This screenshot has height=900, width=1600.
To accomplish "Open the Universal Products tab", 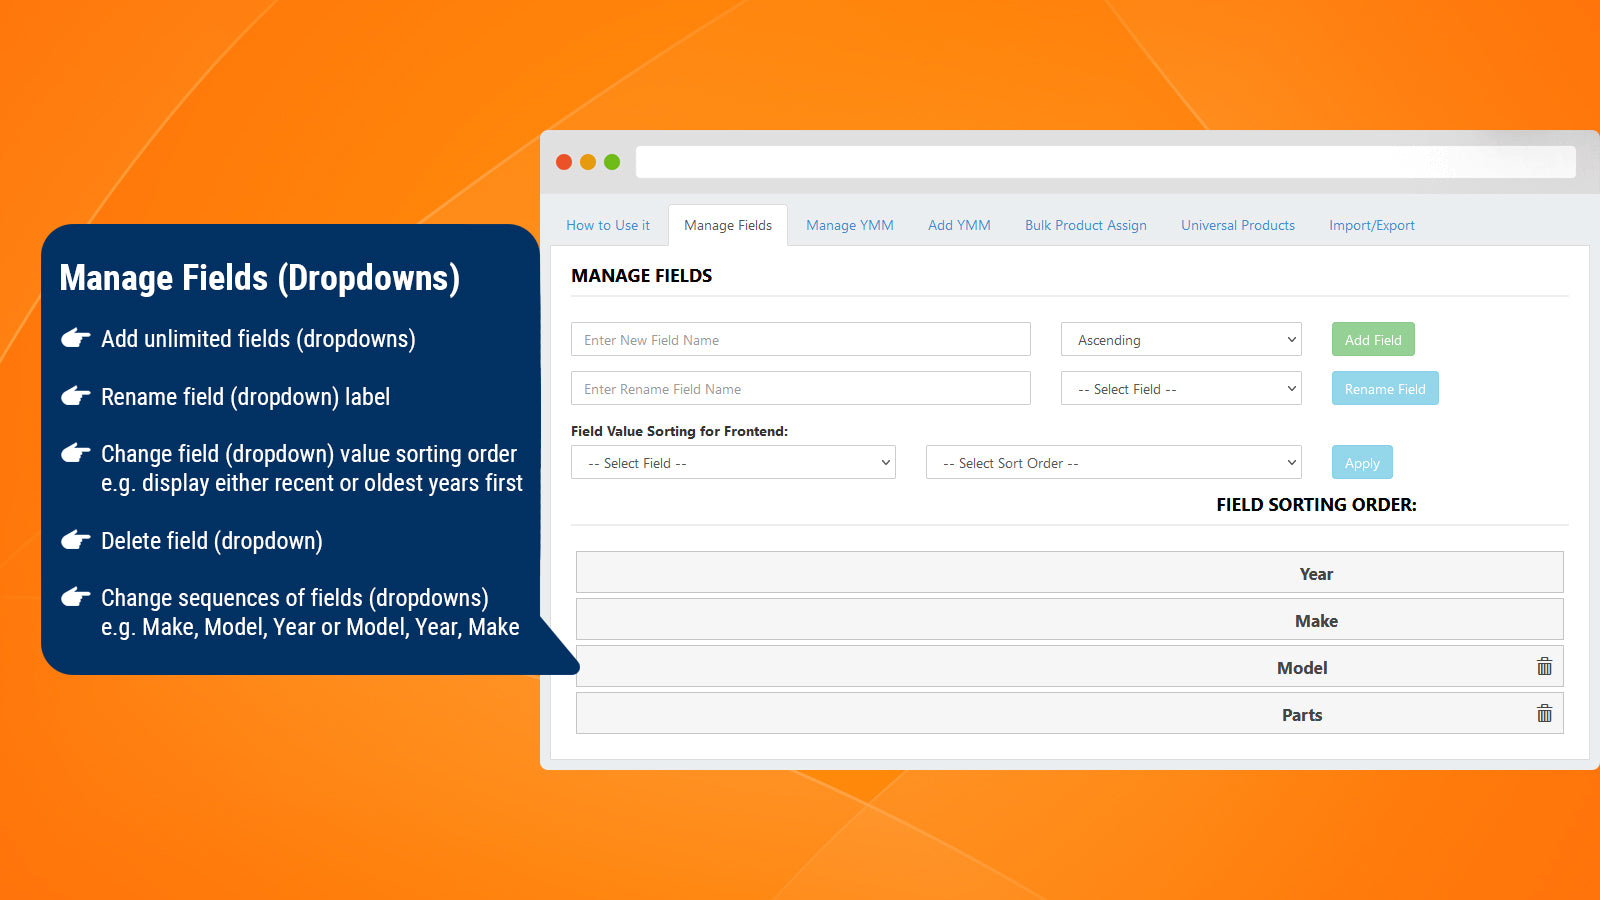I will (x=1237, y=225).
